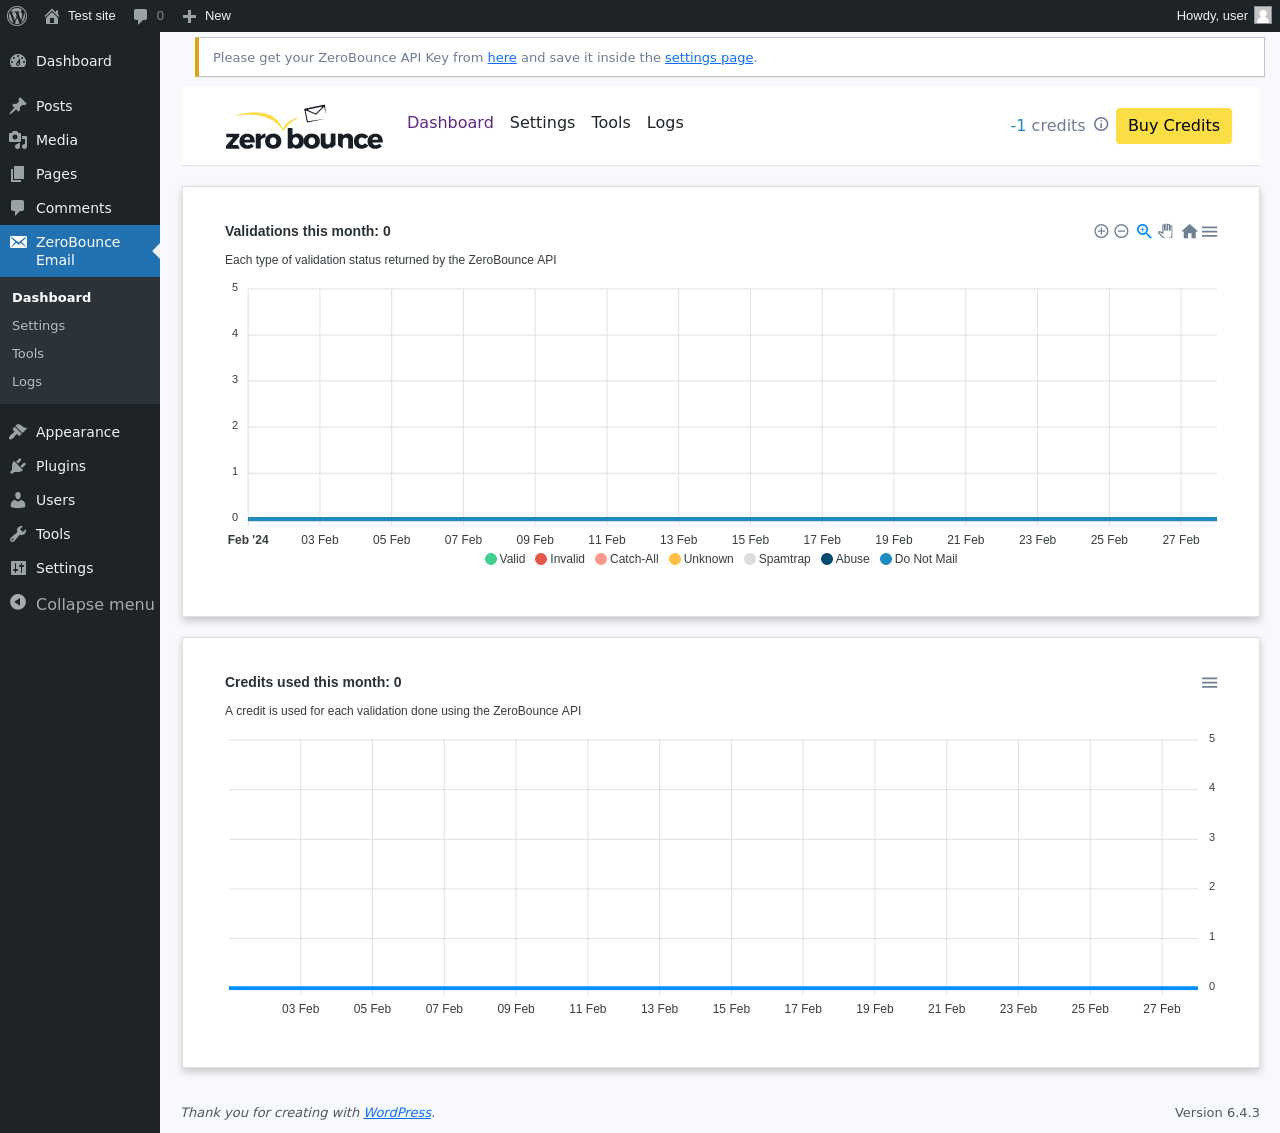Toggle the Invalid series in chart legend
This screenshot has height=1133, width=1280.
point(560,559)
